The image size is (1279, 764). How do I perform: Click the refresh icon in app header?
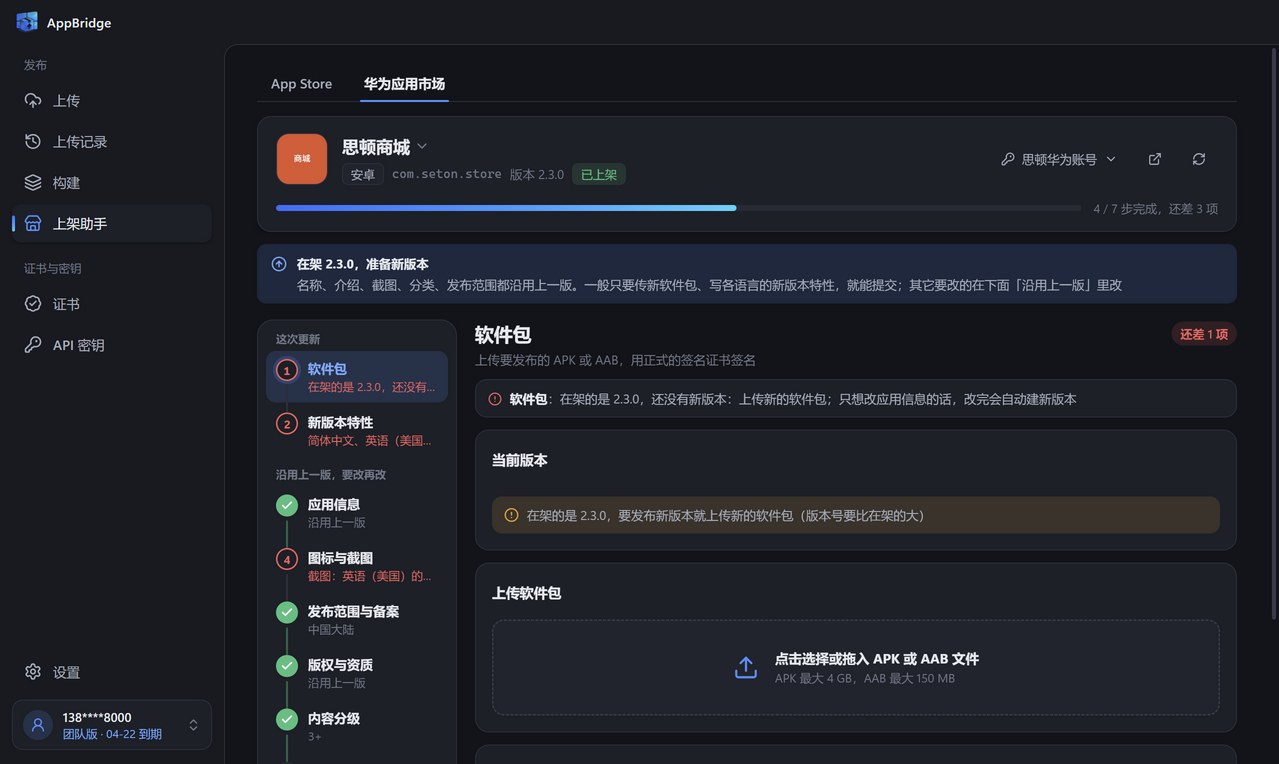tap(1199, 159)
